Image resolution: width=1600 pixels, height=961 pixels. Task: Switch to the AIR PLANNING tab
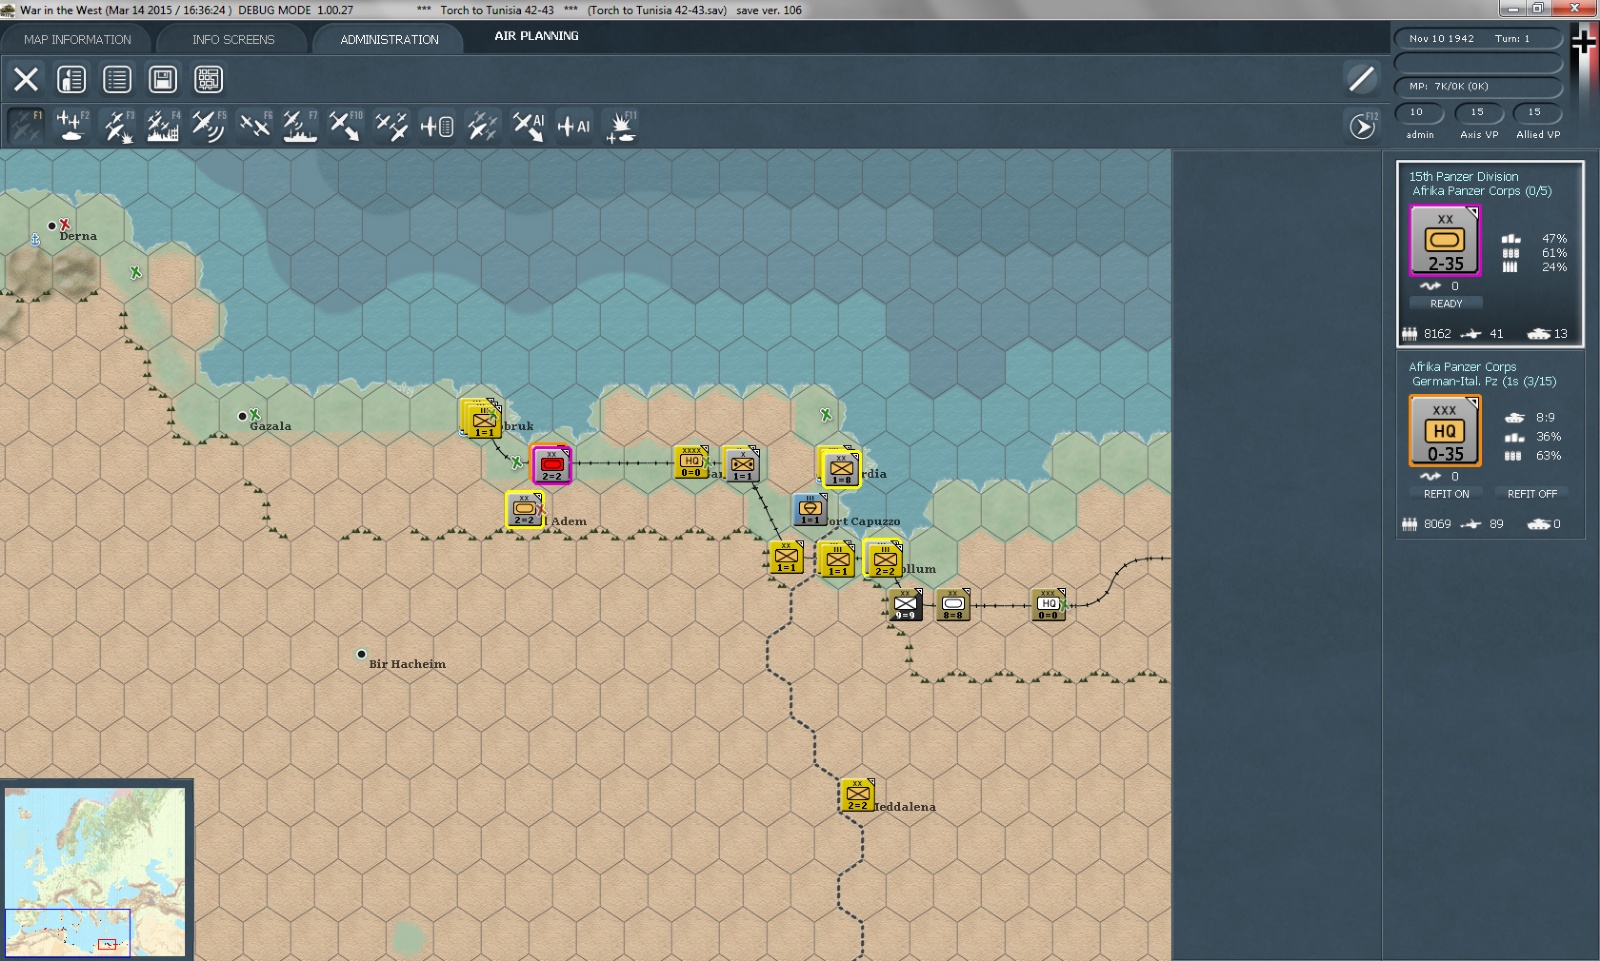click(536, 36)
